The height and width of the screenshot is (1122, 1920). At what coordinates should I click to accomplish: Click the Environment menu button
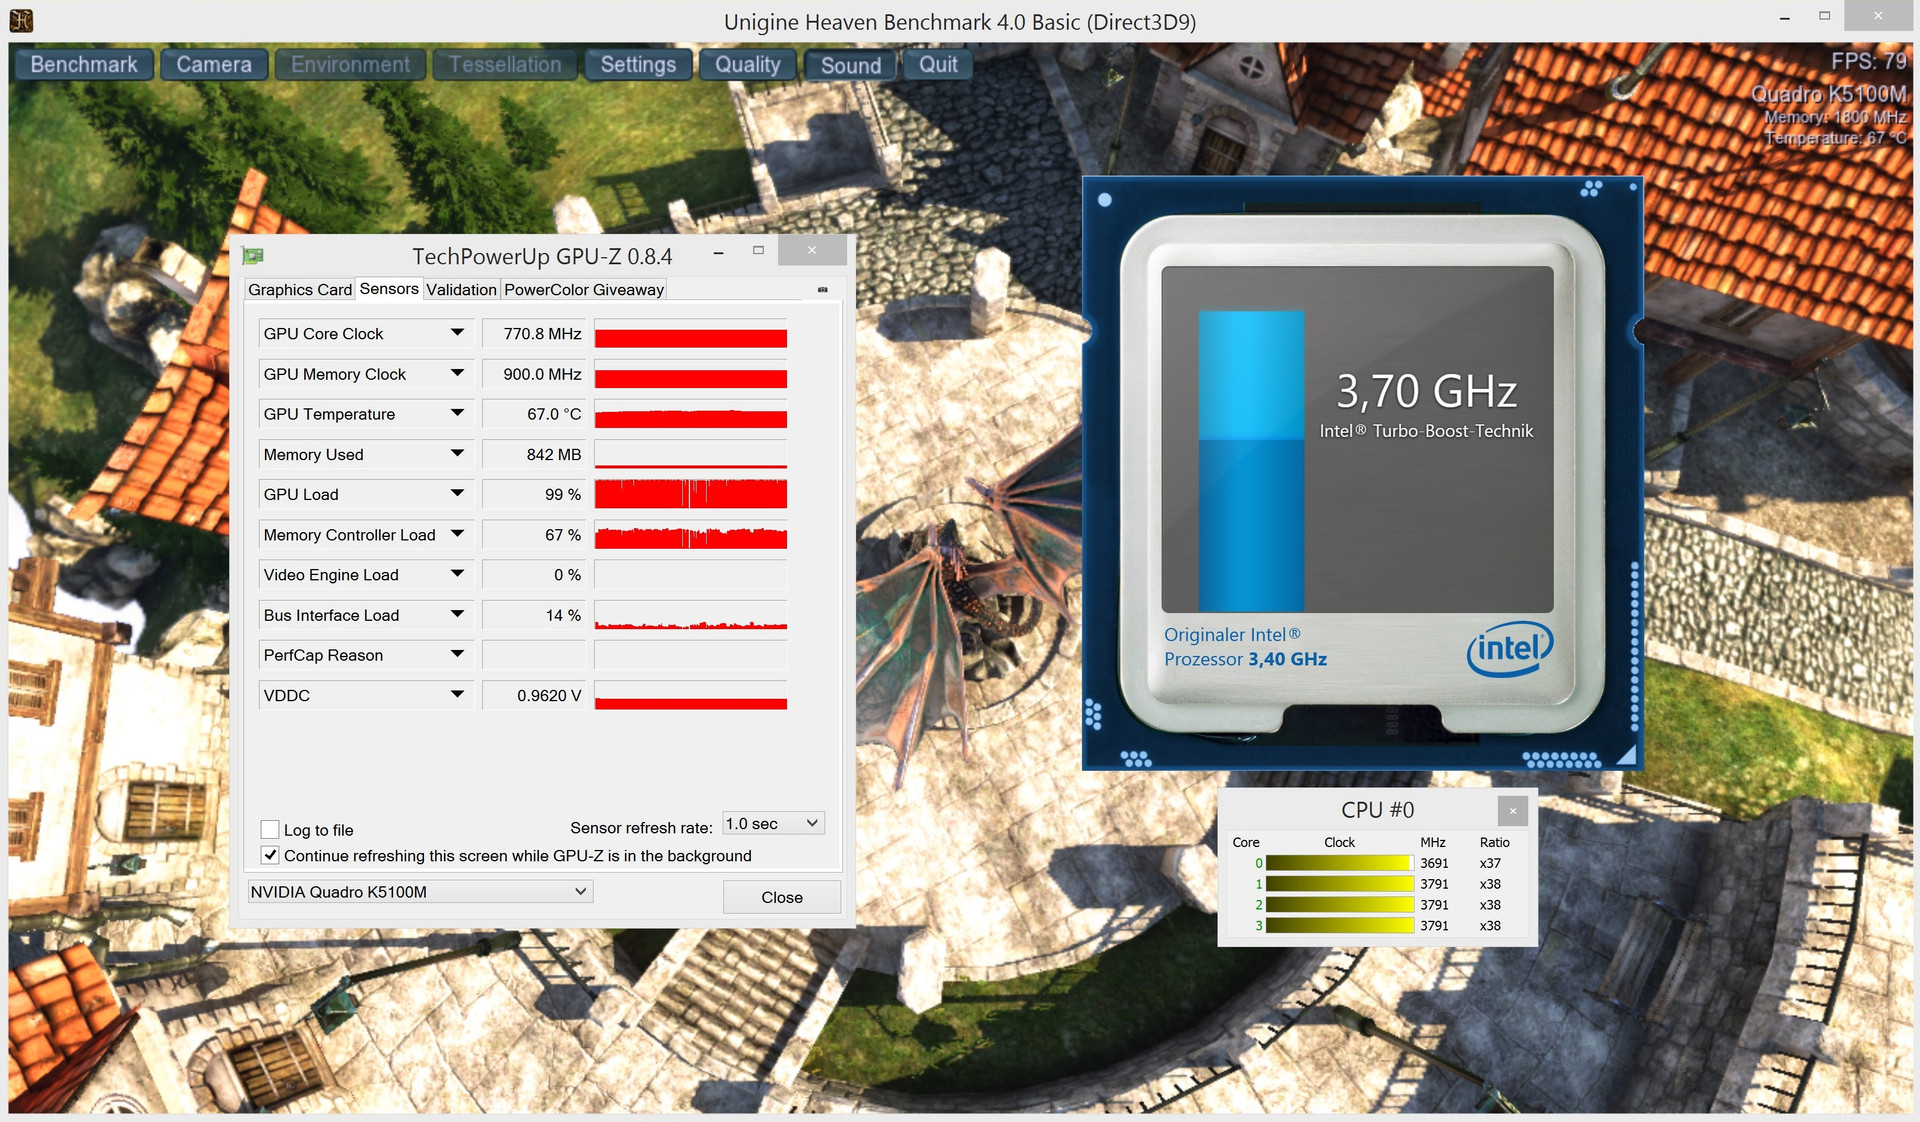pyautogui.click(x=351, y=64)
